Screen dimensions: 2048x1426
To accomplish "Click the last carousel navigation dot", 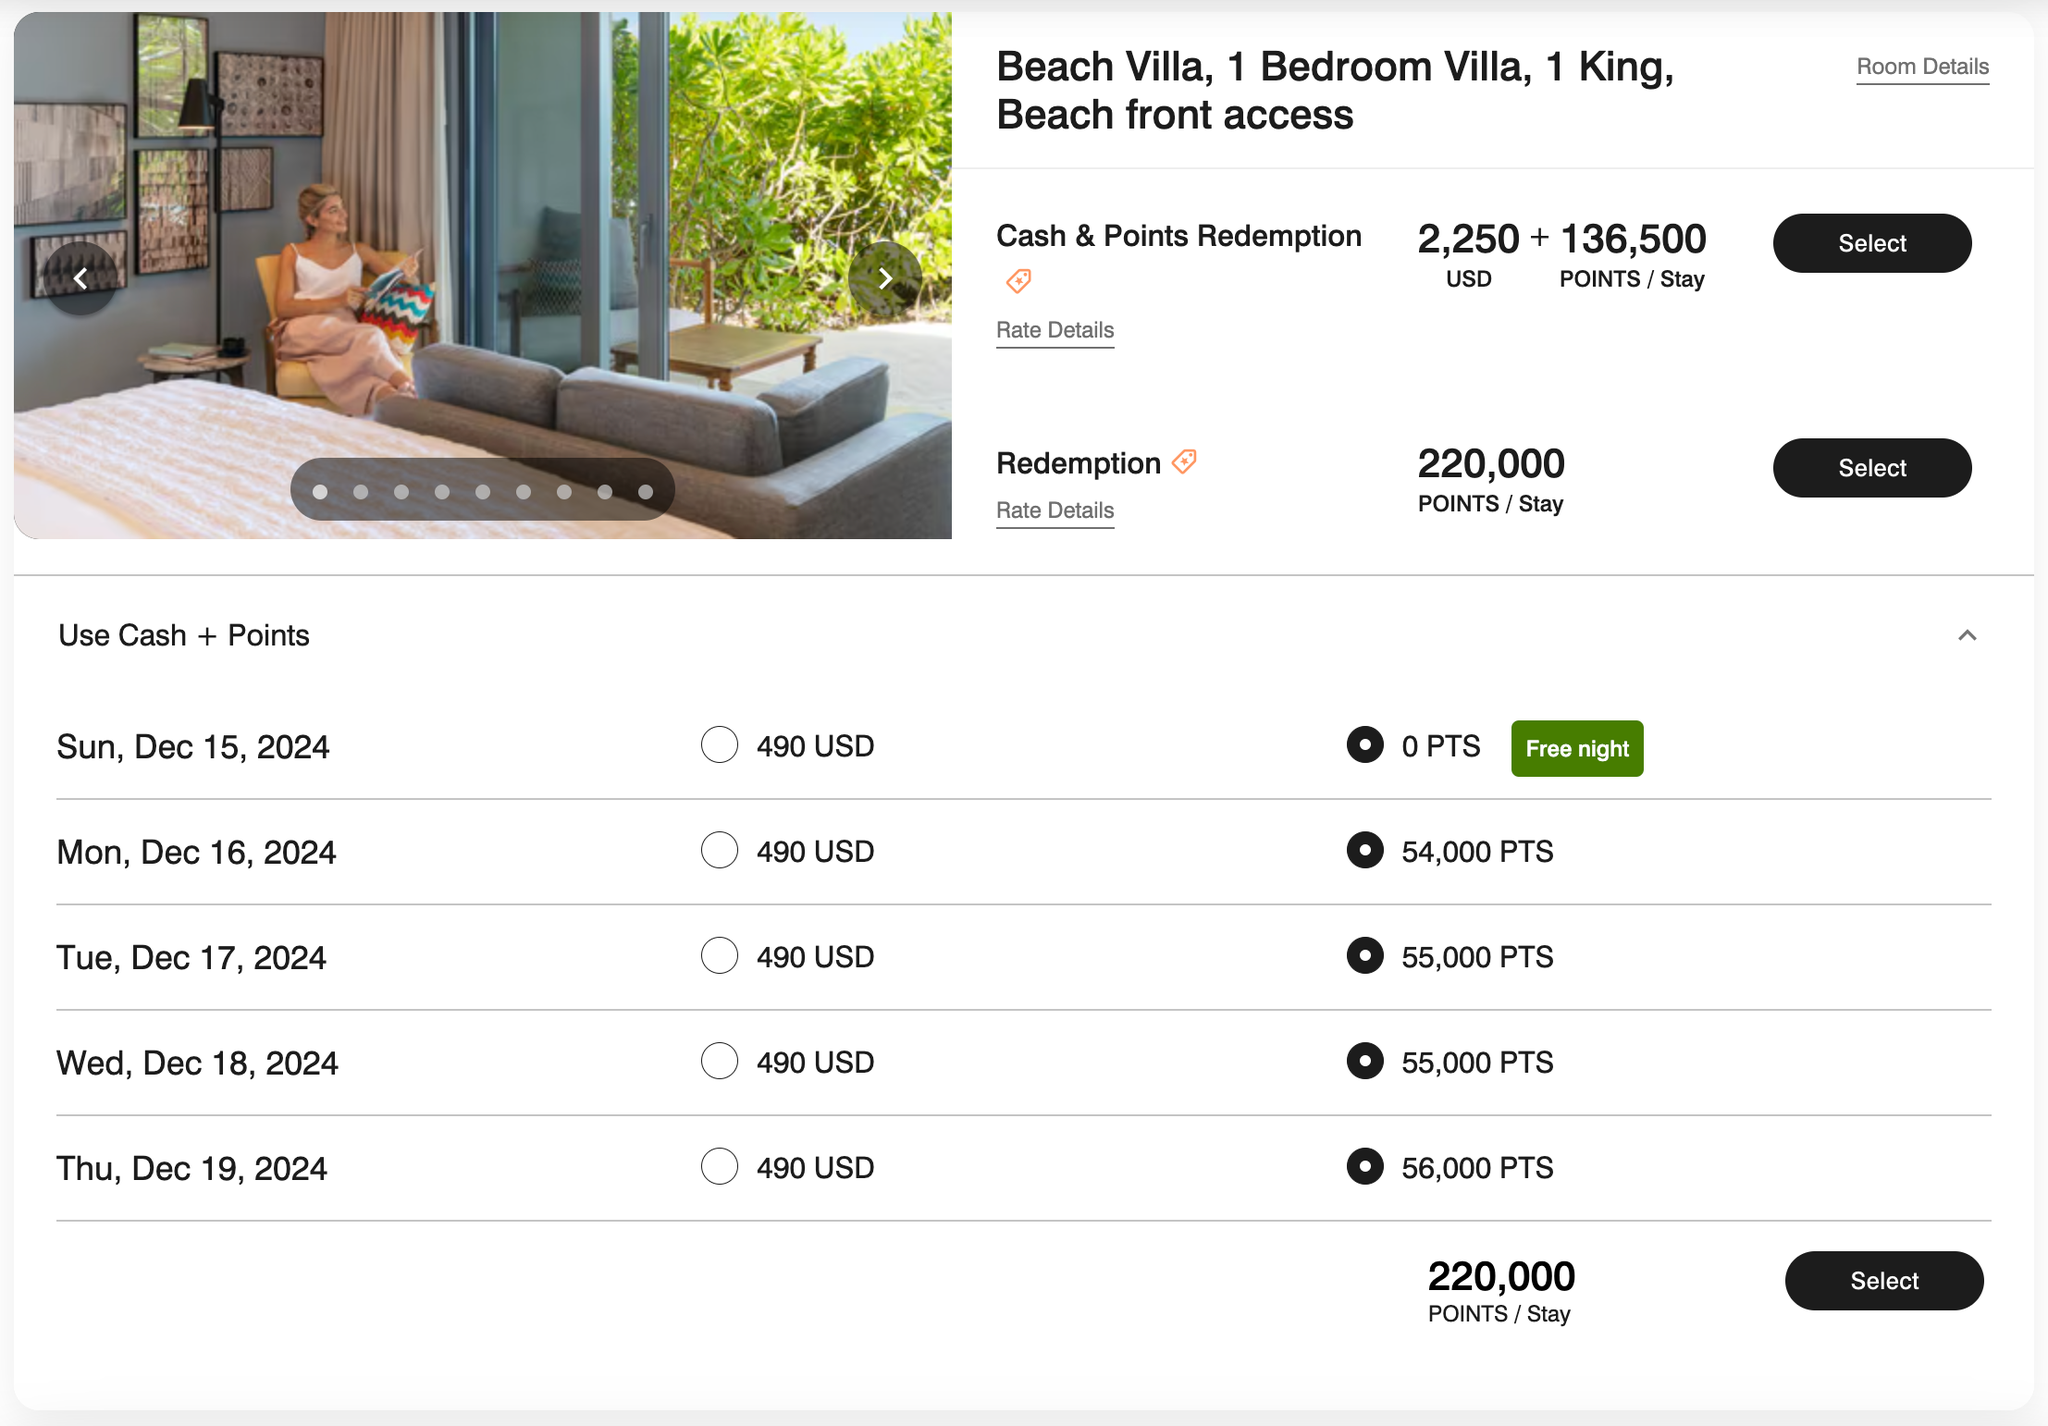I will tap(645, 491).
